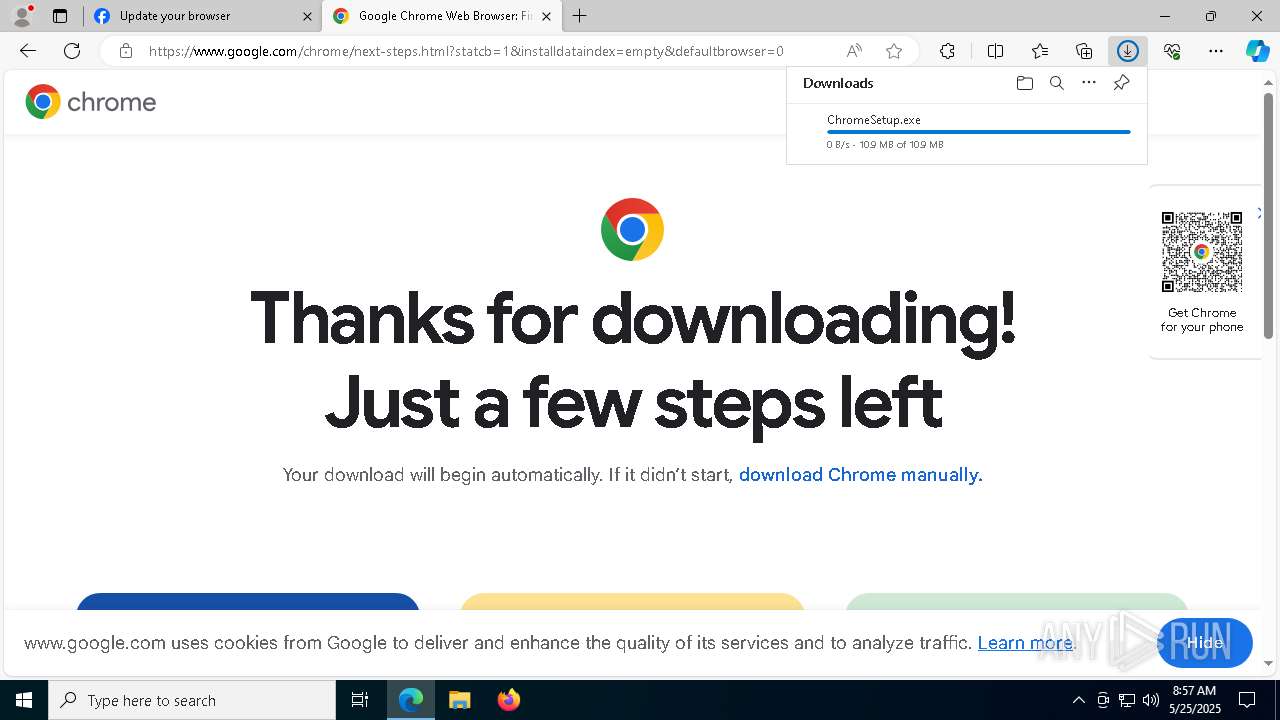Open the Extensions puzzle icon
The image size is (1280, 720).
tap(947, 51)
